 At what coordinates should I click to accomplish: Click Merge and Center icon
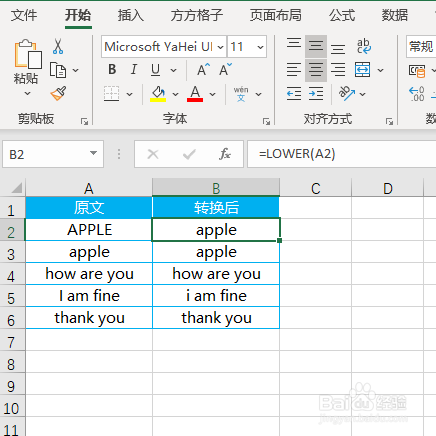point(362,70)
